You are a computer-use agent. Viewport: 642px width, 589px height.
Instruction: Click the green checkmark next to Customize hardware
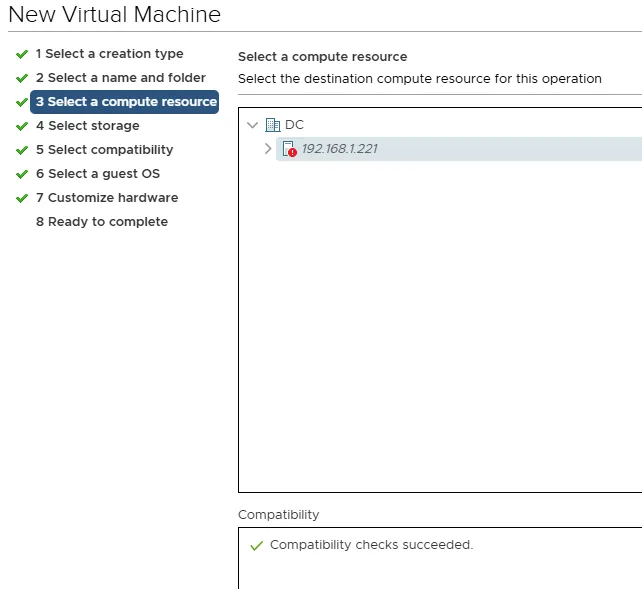[22, 198]
